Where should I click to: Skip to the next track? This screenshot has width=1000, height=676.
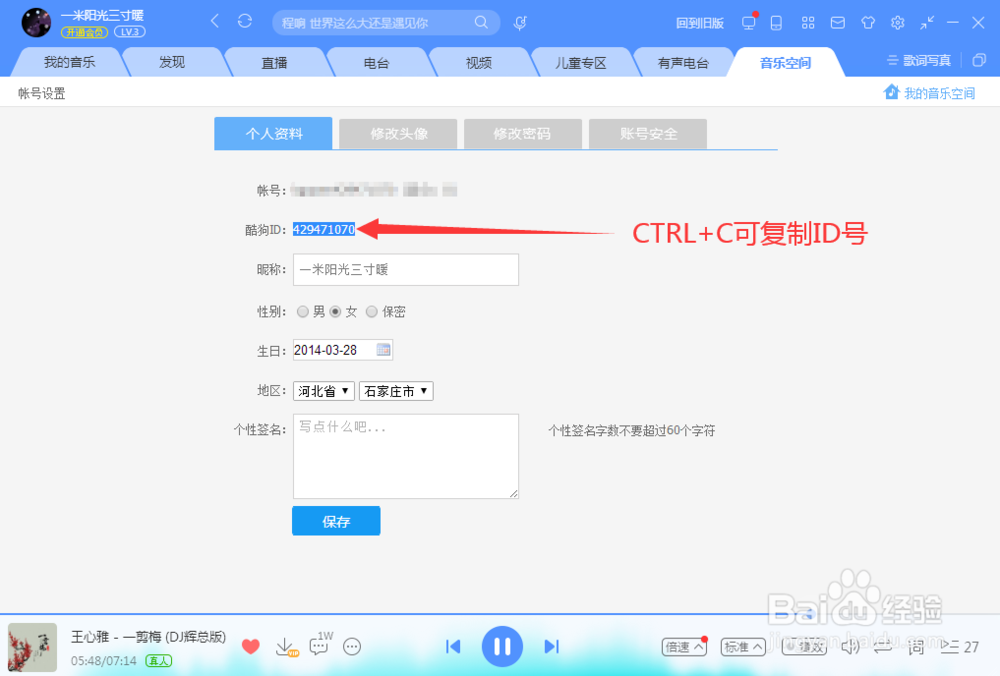coord(552,647)
